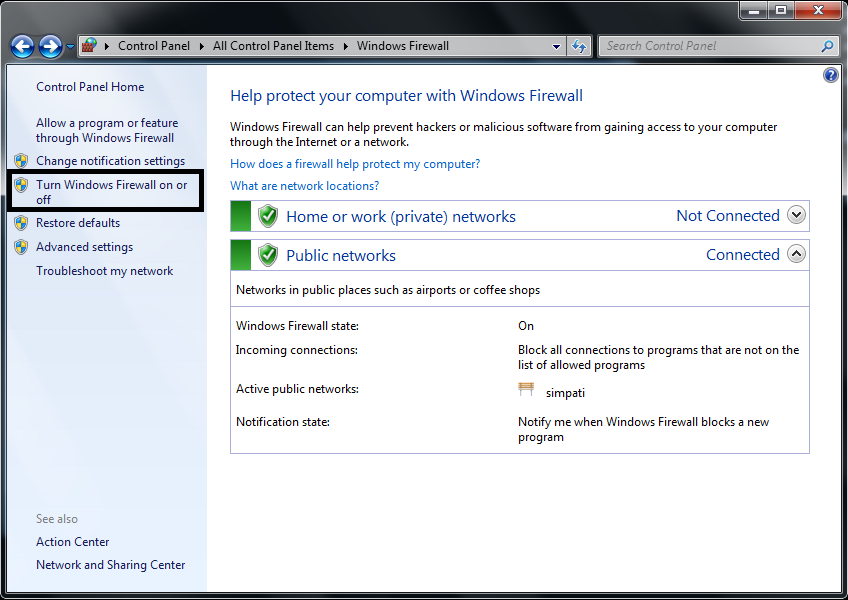Click shield icon beside Advanced settings
Viewport: 848px width, 600px height.
[21, 247]
